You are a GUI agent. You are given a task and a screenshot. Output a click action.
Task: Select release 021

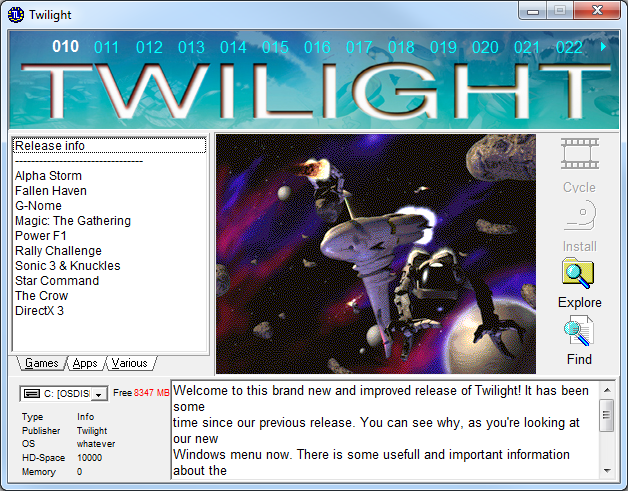[x=527, y=48]
